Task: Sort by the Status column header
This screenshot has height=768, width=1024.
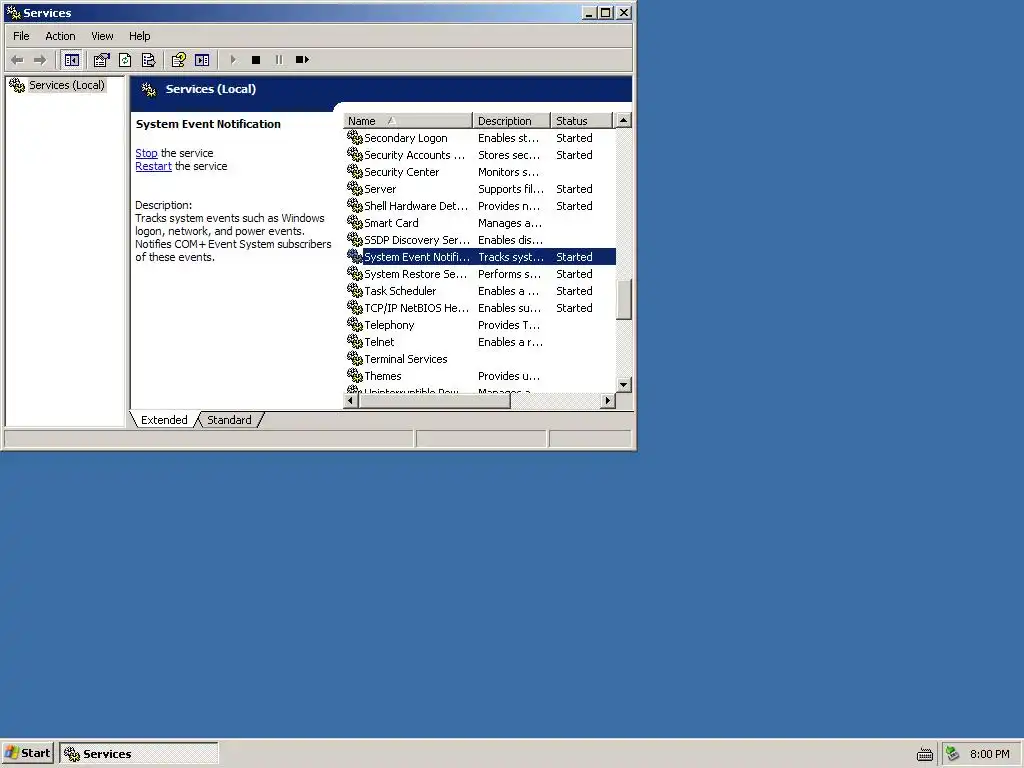Action: tap(581, 121)
